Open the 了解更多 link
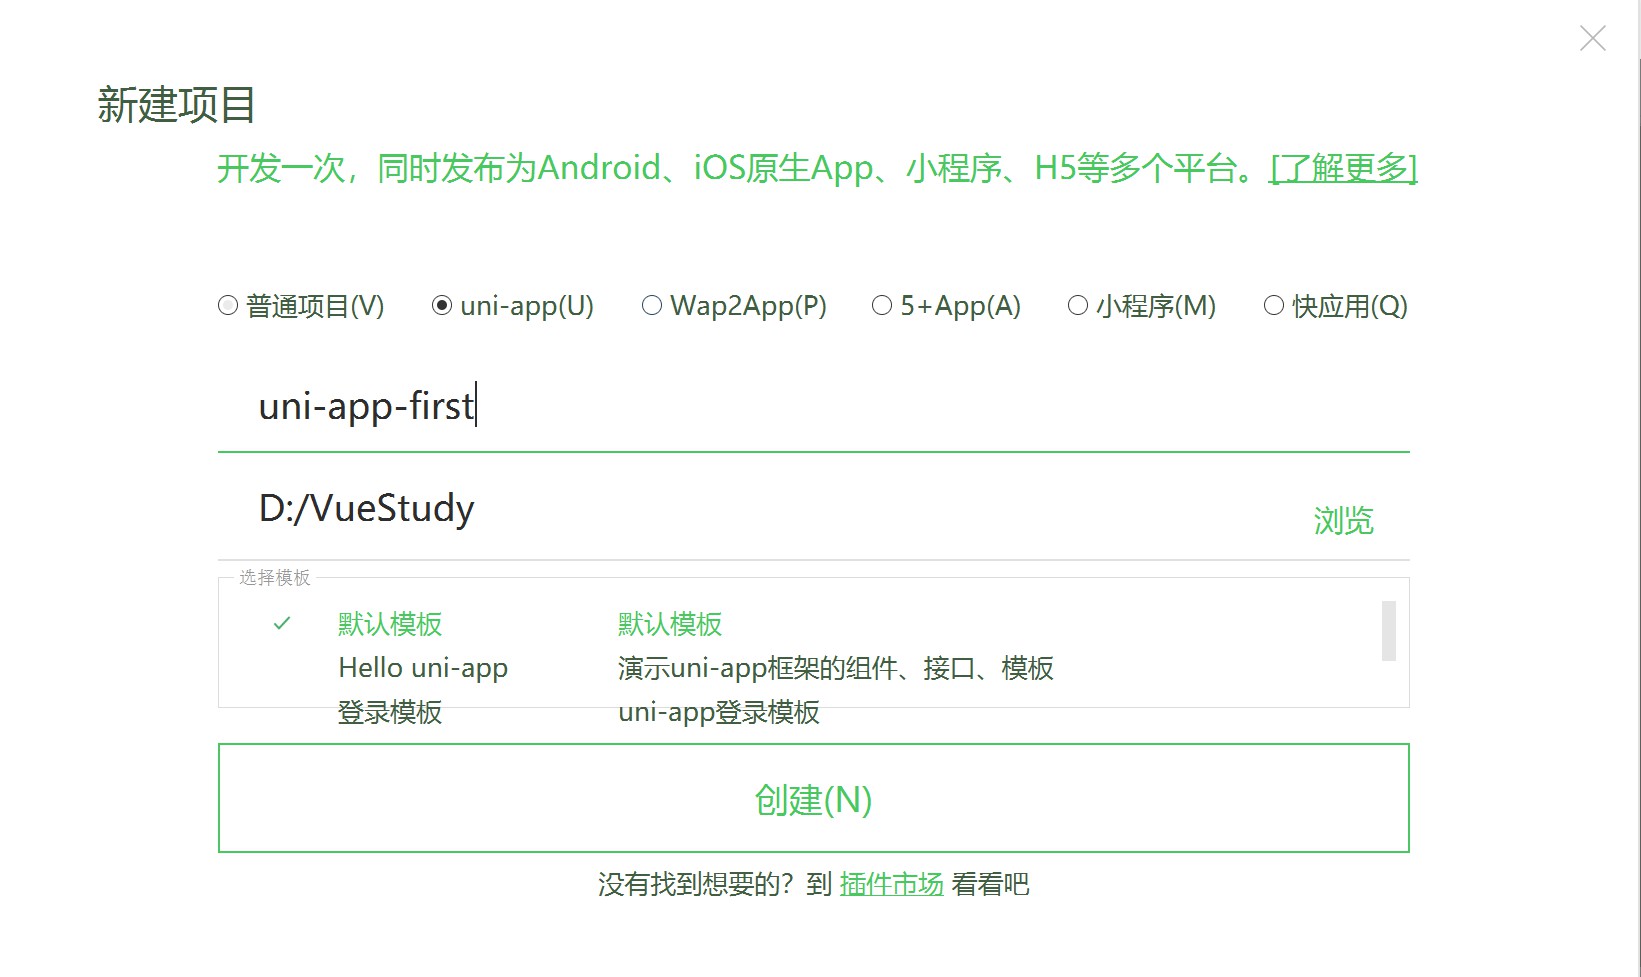This screenshot has height=977, width=1641. [1343, 168]
